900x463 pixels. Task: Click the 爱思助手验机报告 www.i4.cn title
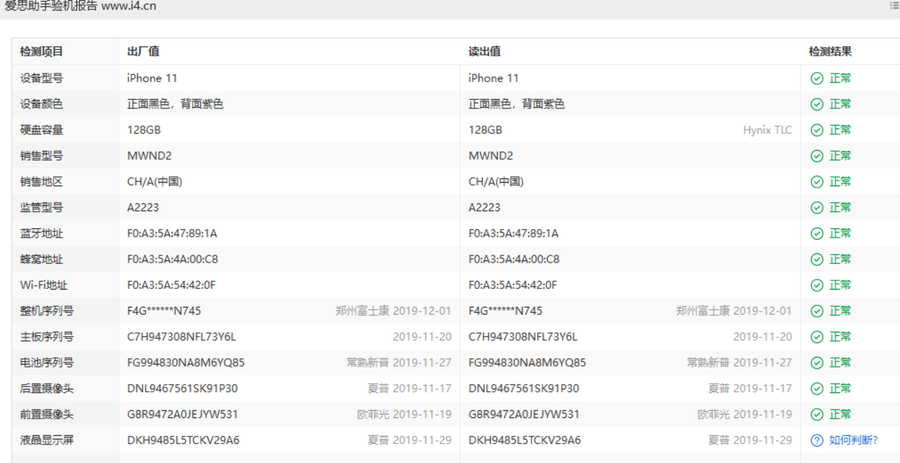tap(80, 7)
